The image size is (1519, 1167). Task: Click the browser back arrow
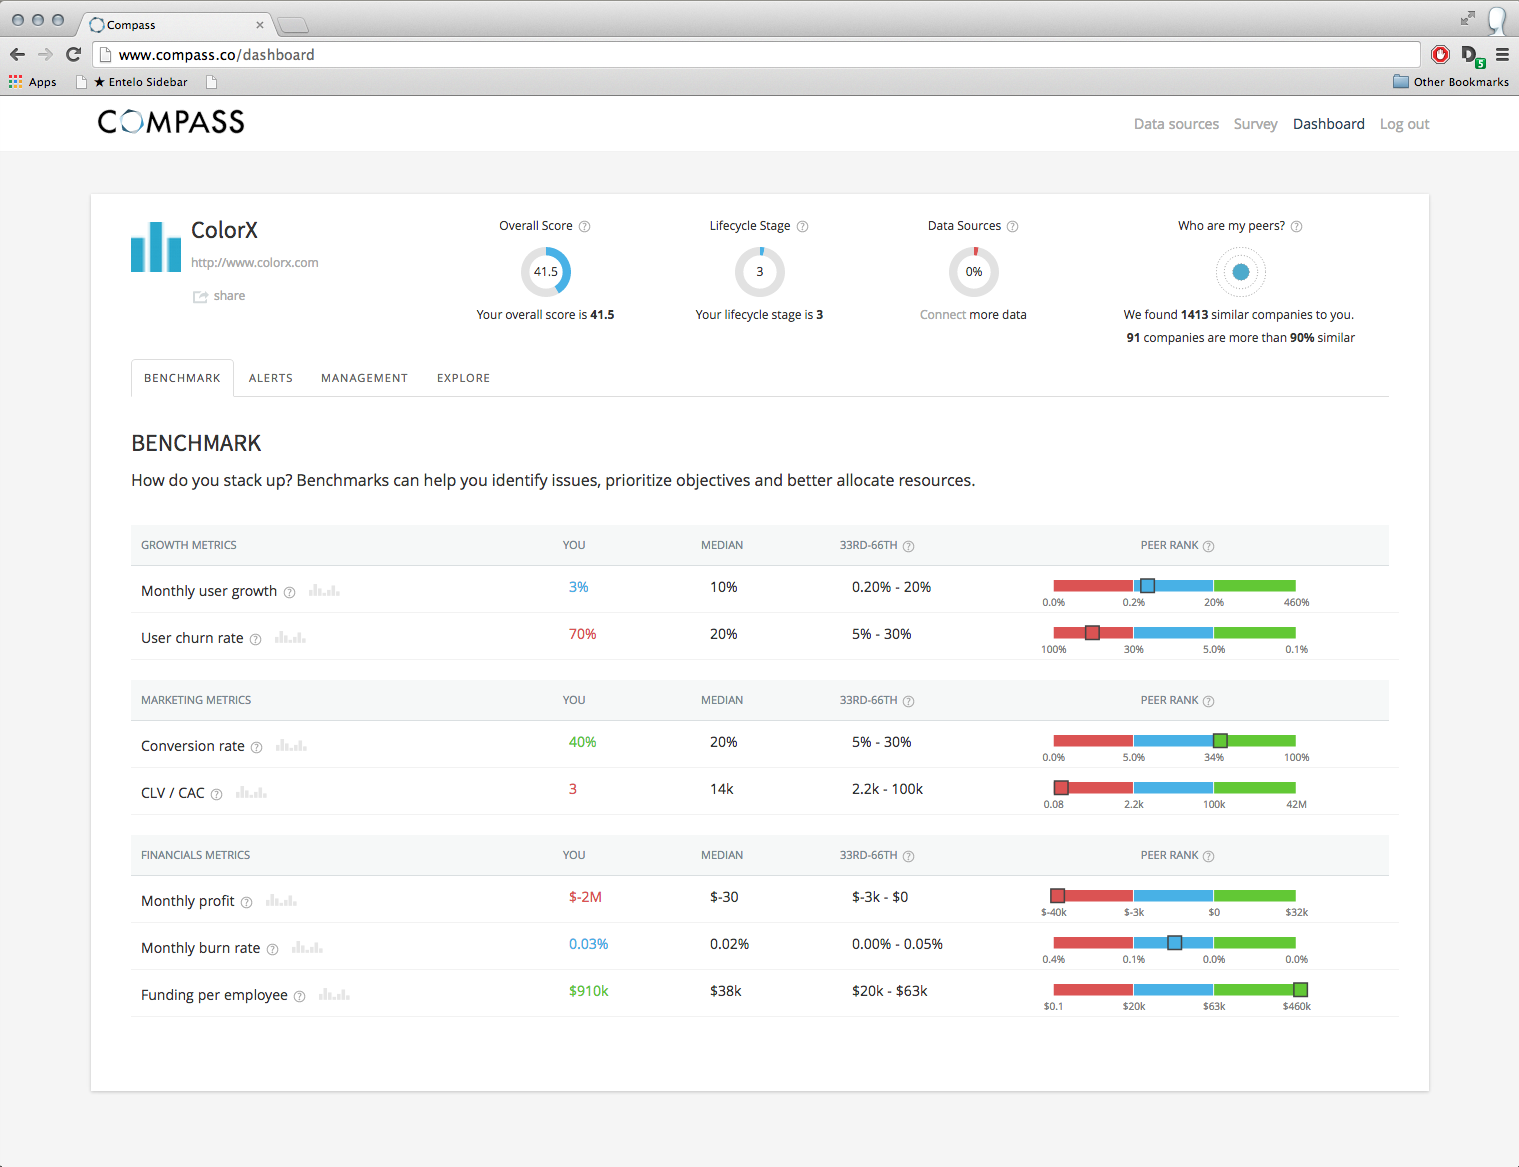click(17, 54)
